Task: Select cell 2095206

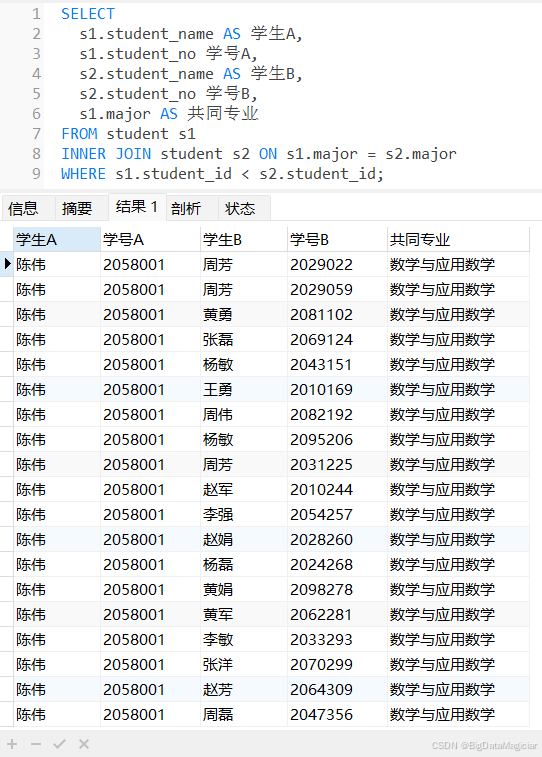Action: (337, 439)
